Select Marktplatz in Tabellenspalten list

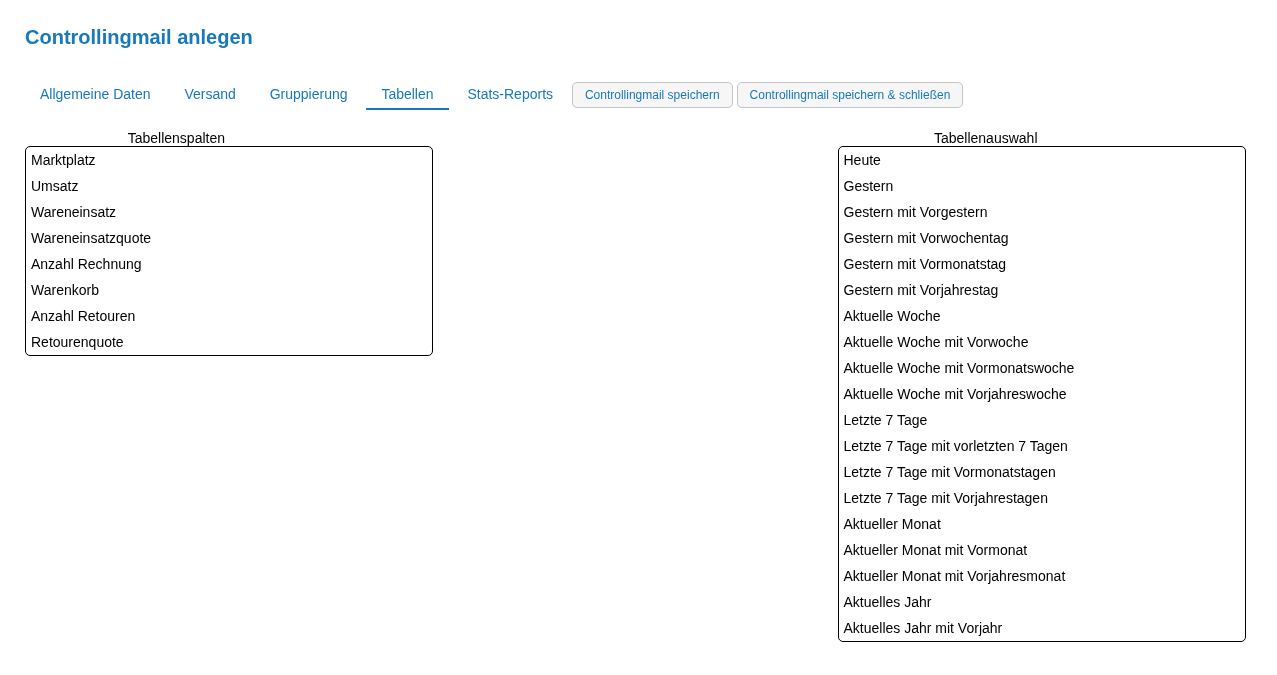coord(63,160)
